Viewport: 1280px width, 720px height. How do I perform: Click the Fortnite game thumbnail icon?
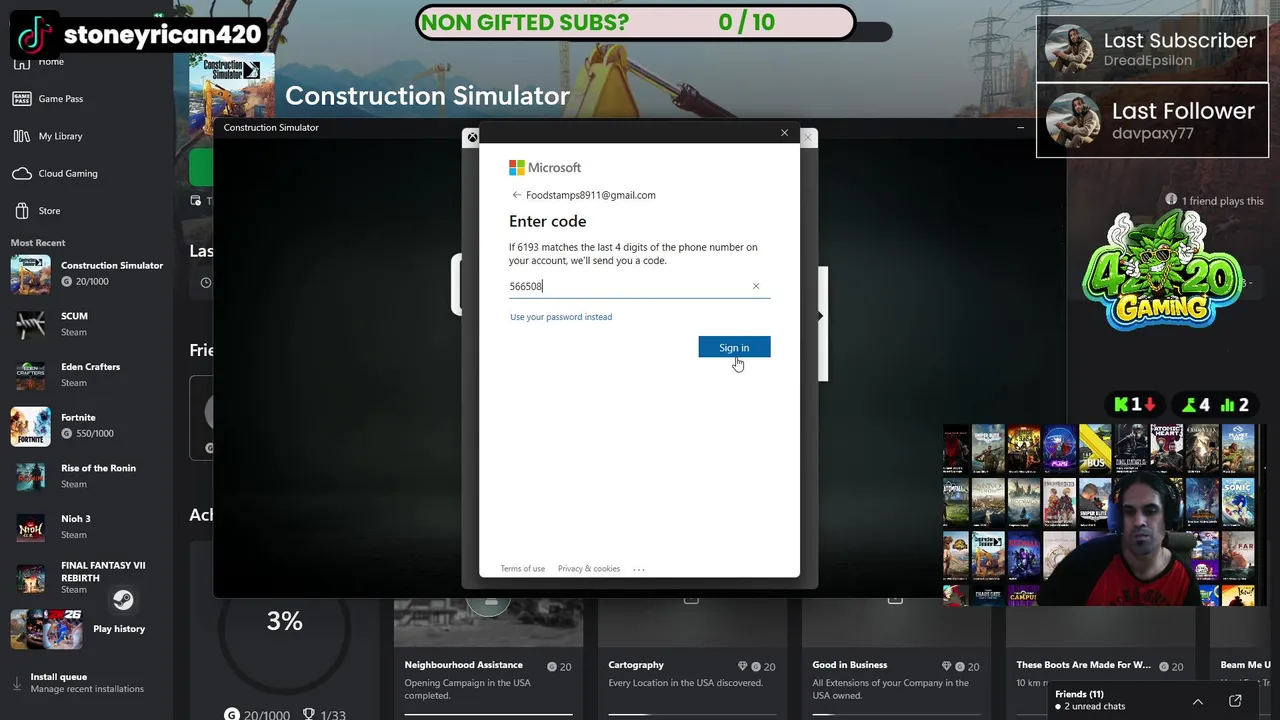[30, 426]
